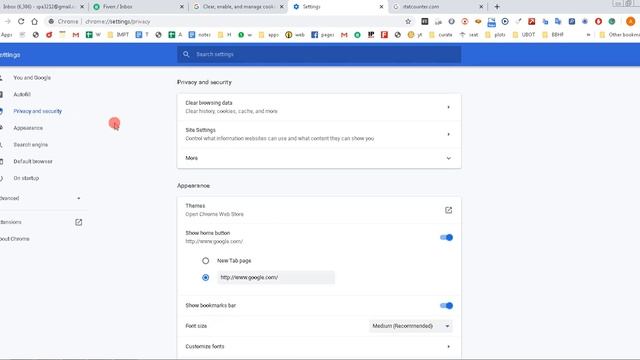Screen dimensions: 640x360
Task: Open the web bookmark
Action: pyautogui.click(x=295, y=35)
